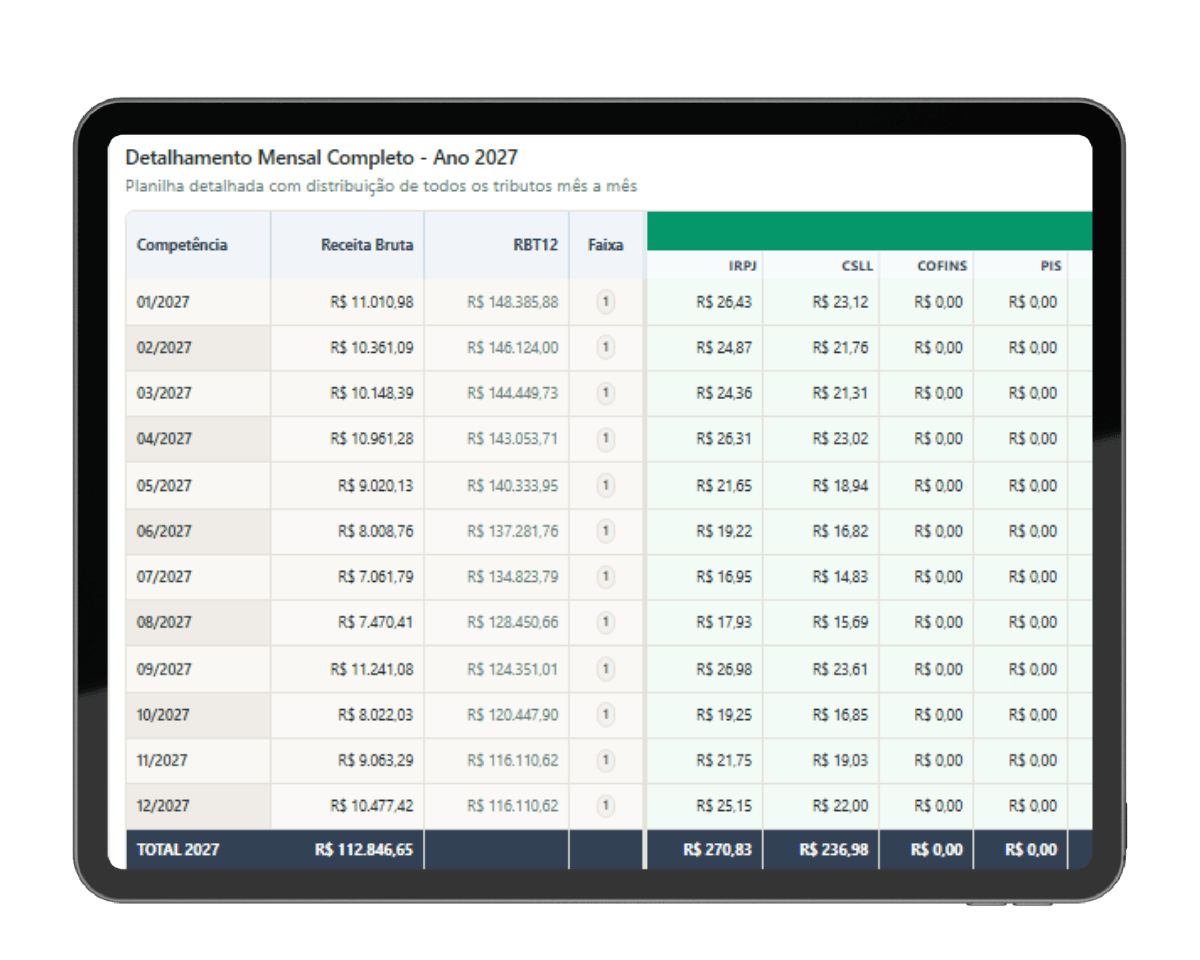Click the 04/2027 row label
Screen dimensions: 1200x960
164,439
